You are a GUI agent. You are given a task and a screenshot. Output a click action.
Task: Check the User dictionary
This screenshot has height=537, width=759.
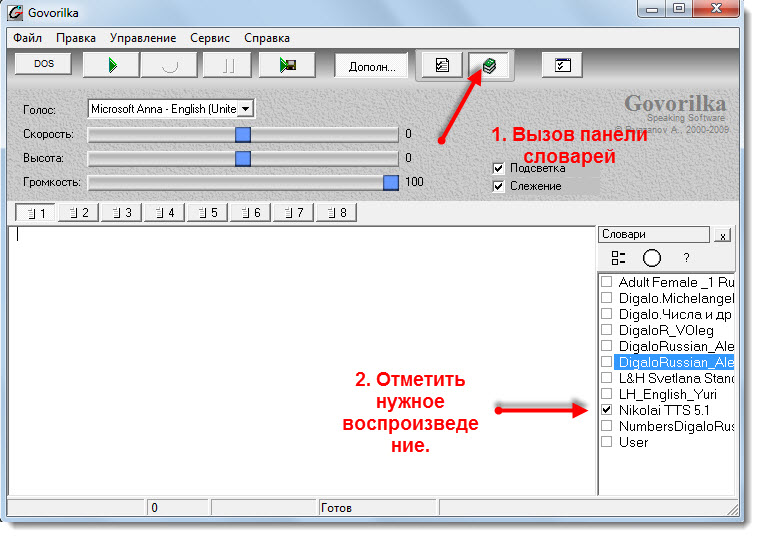tap(607, 442)
